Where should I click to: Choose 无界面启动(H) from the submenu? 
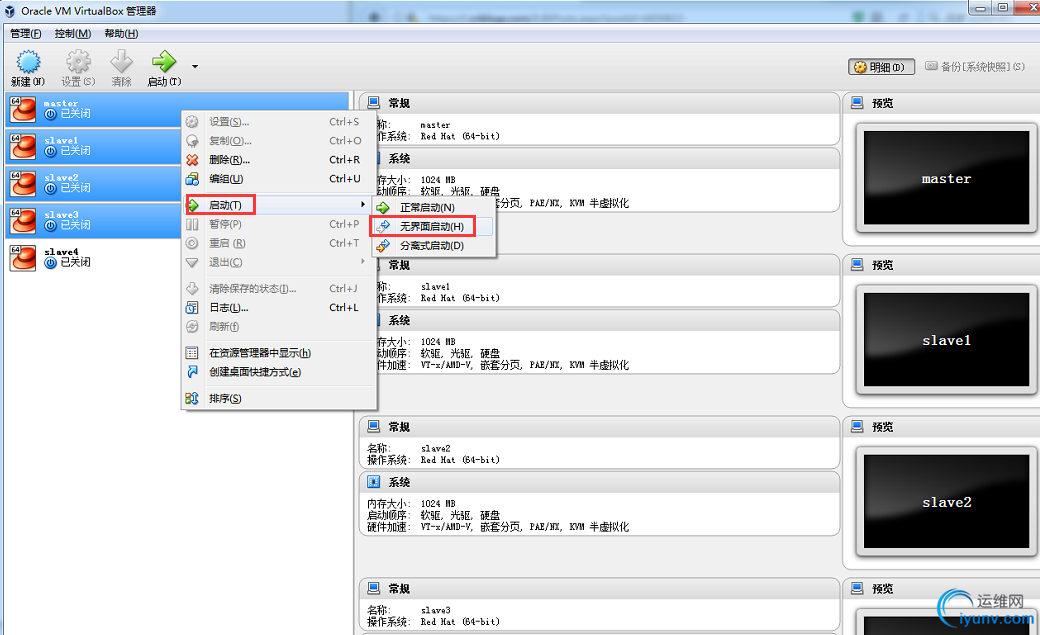click(x=434, y=227)
